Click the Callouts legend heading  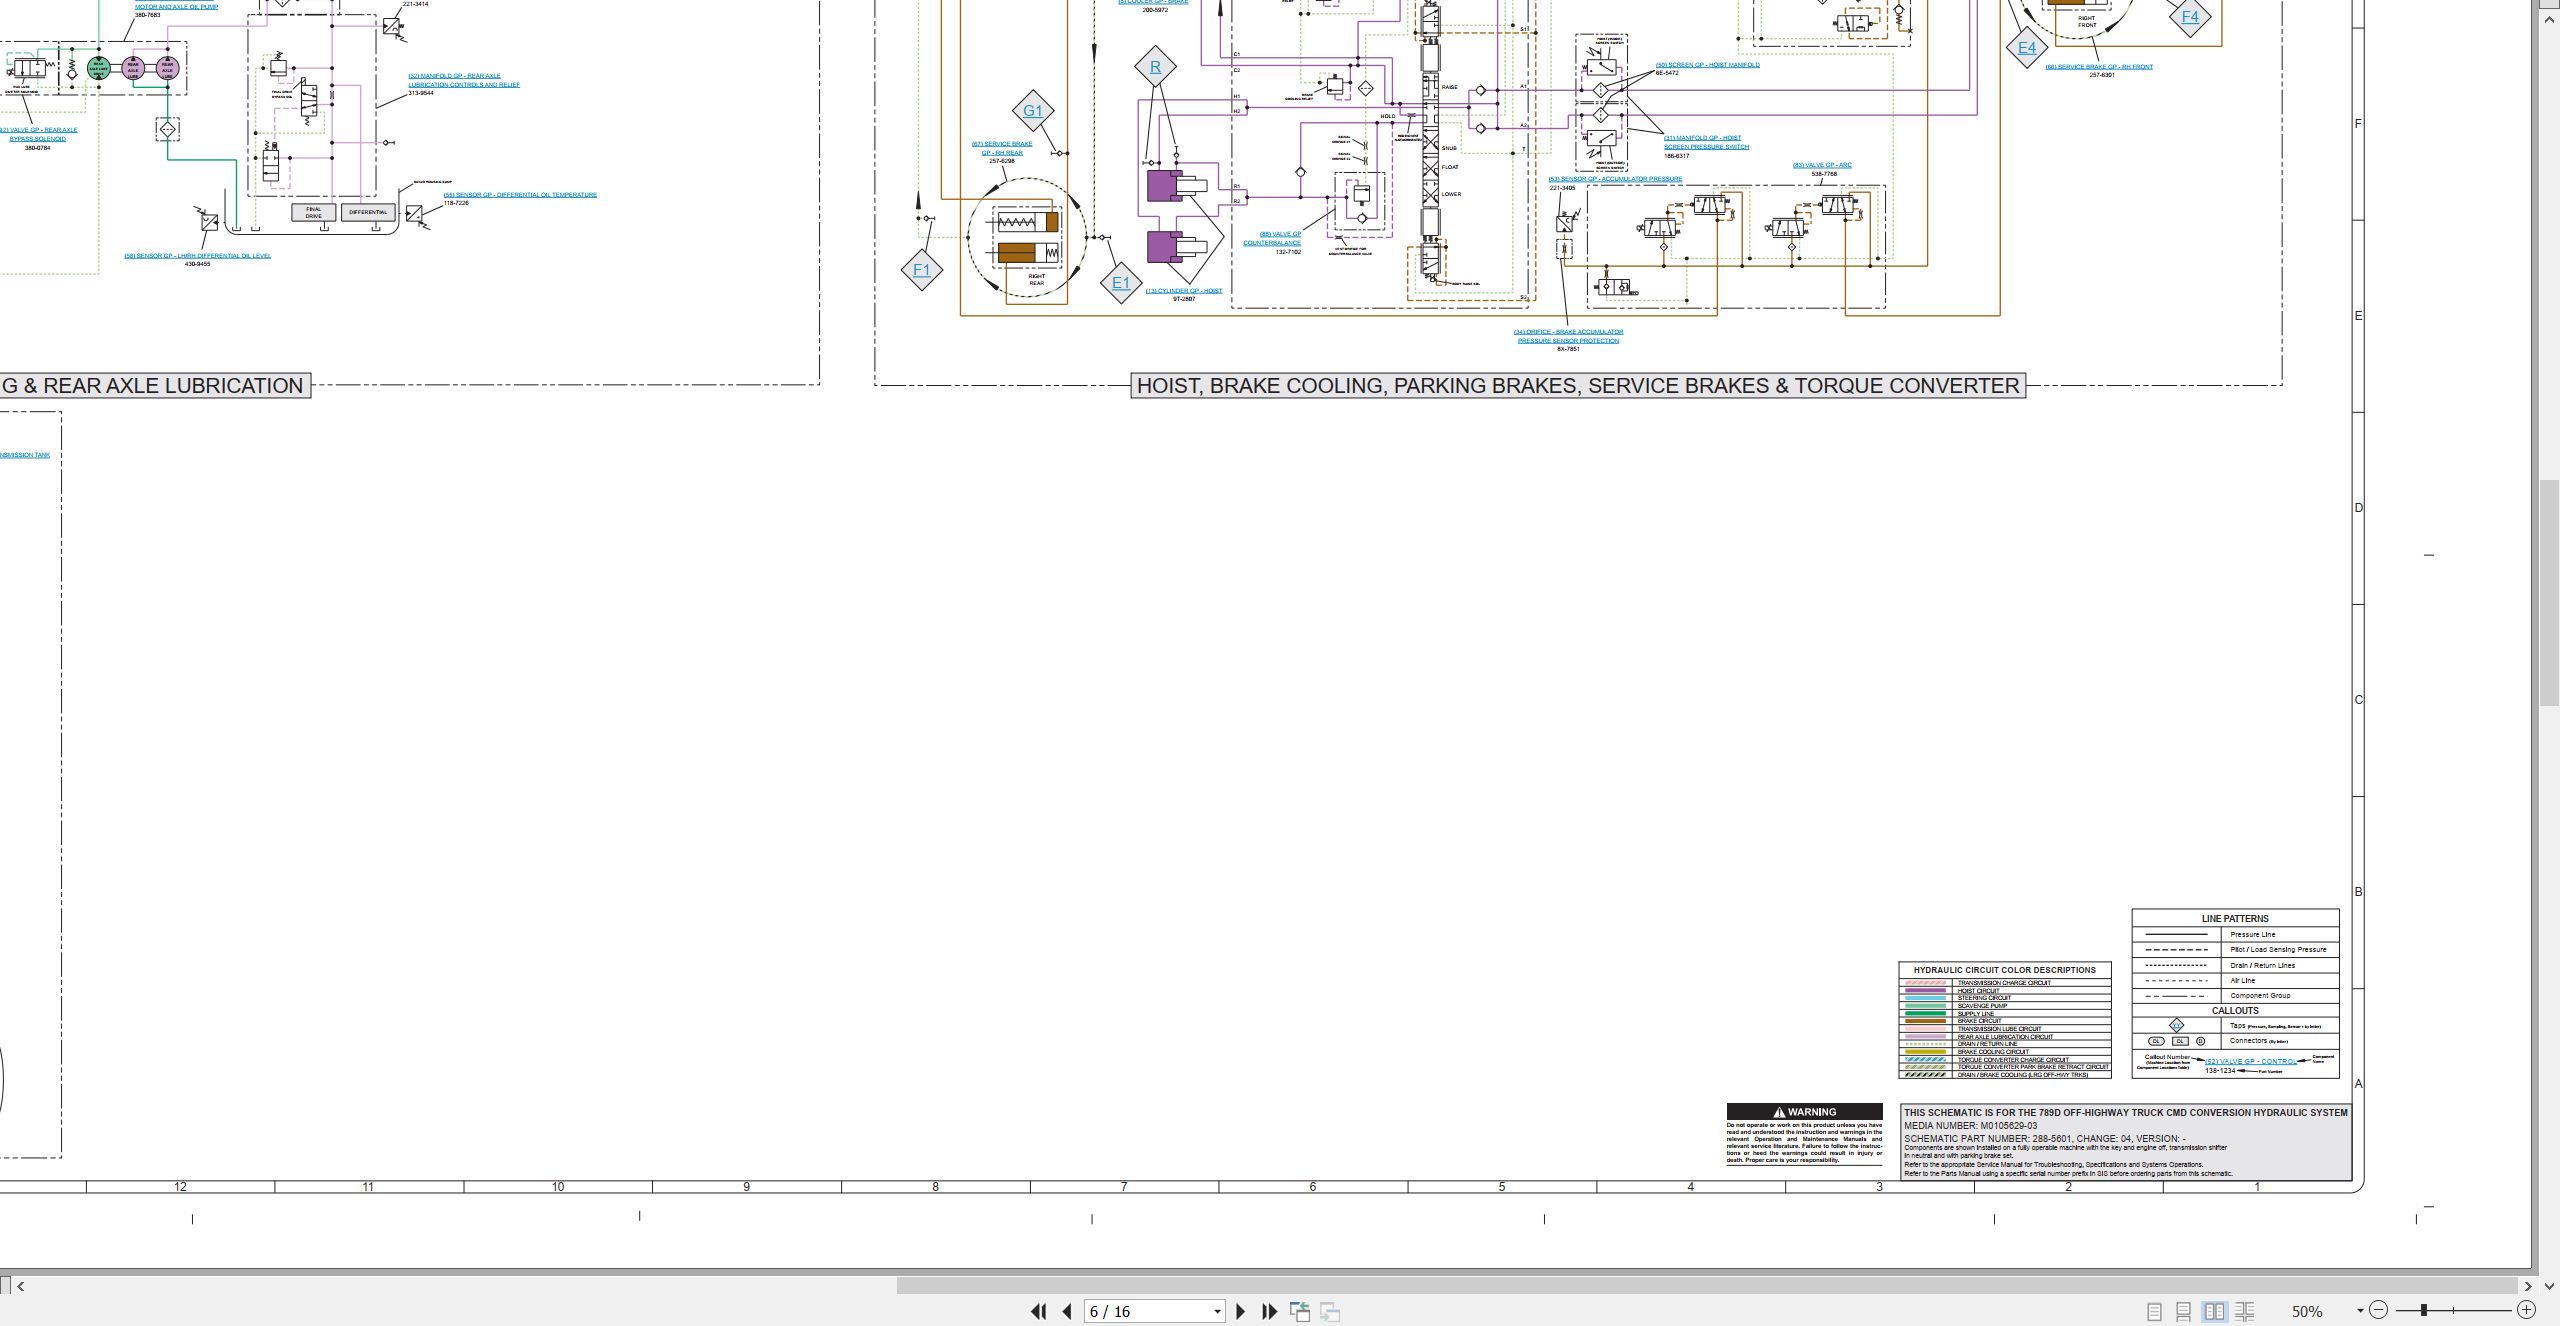point(2235,1011)
